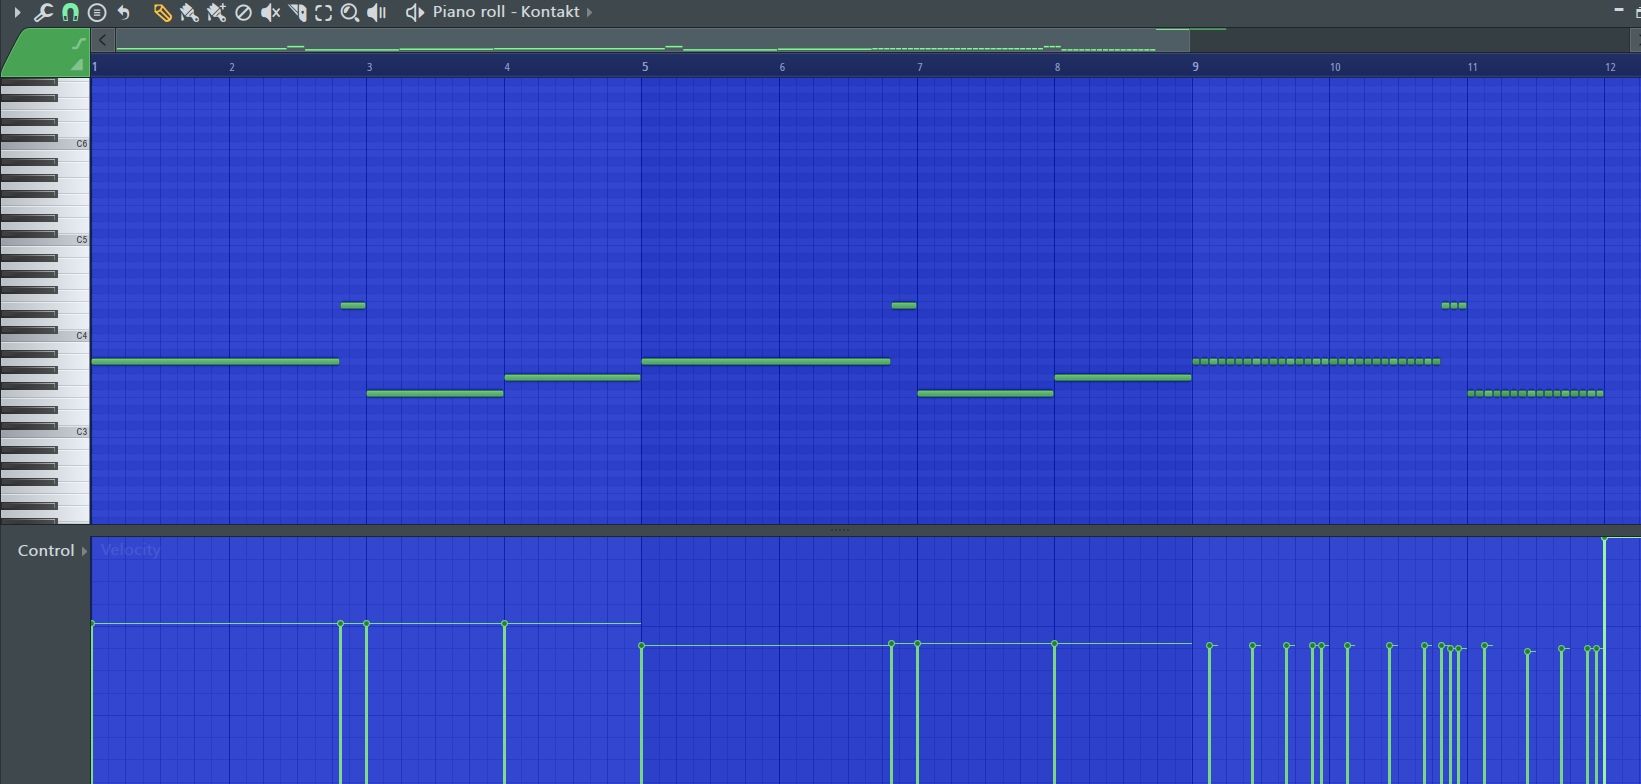Image resolution: width=1641 pixels, height=784 pixels.
Task: Select the Mute tool
Action: coord(270,13)
